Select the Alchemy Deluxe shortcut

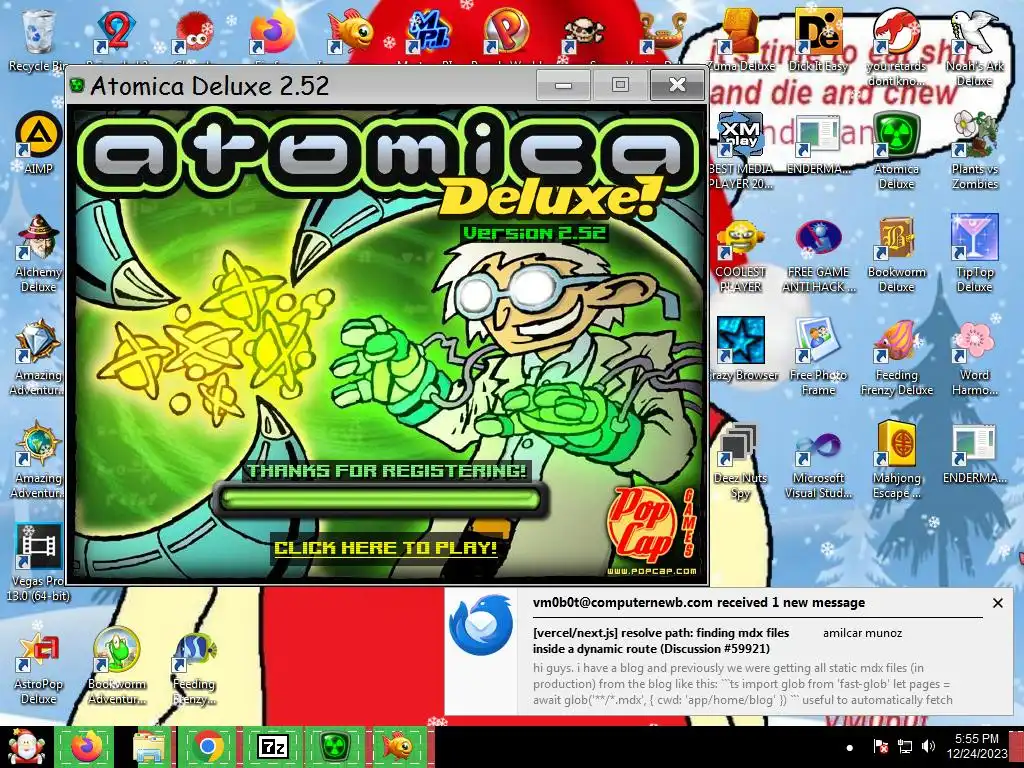click(x=39, y=253)
